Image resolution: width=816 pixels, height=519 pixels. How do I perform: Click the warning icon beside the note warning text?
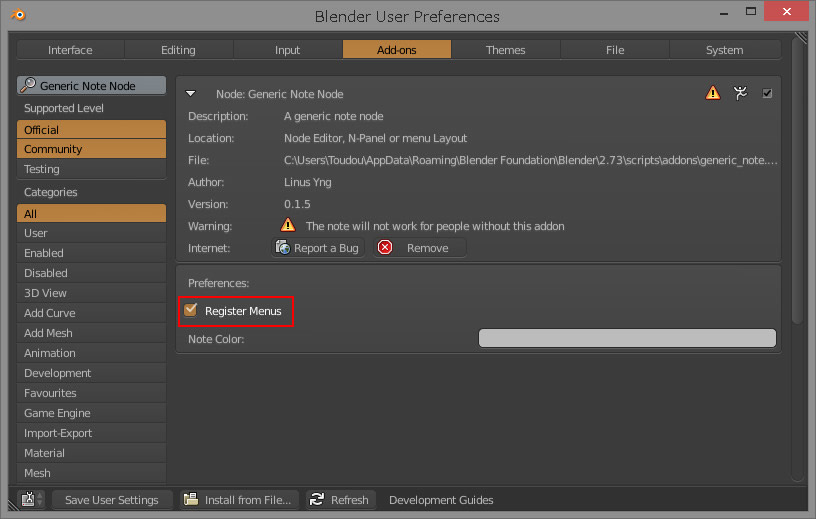[x=288, y=225]
